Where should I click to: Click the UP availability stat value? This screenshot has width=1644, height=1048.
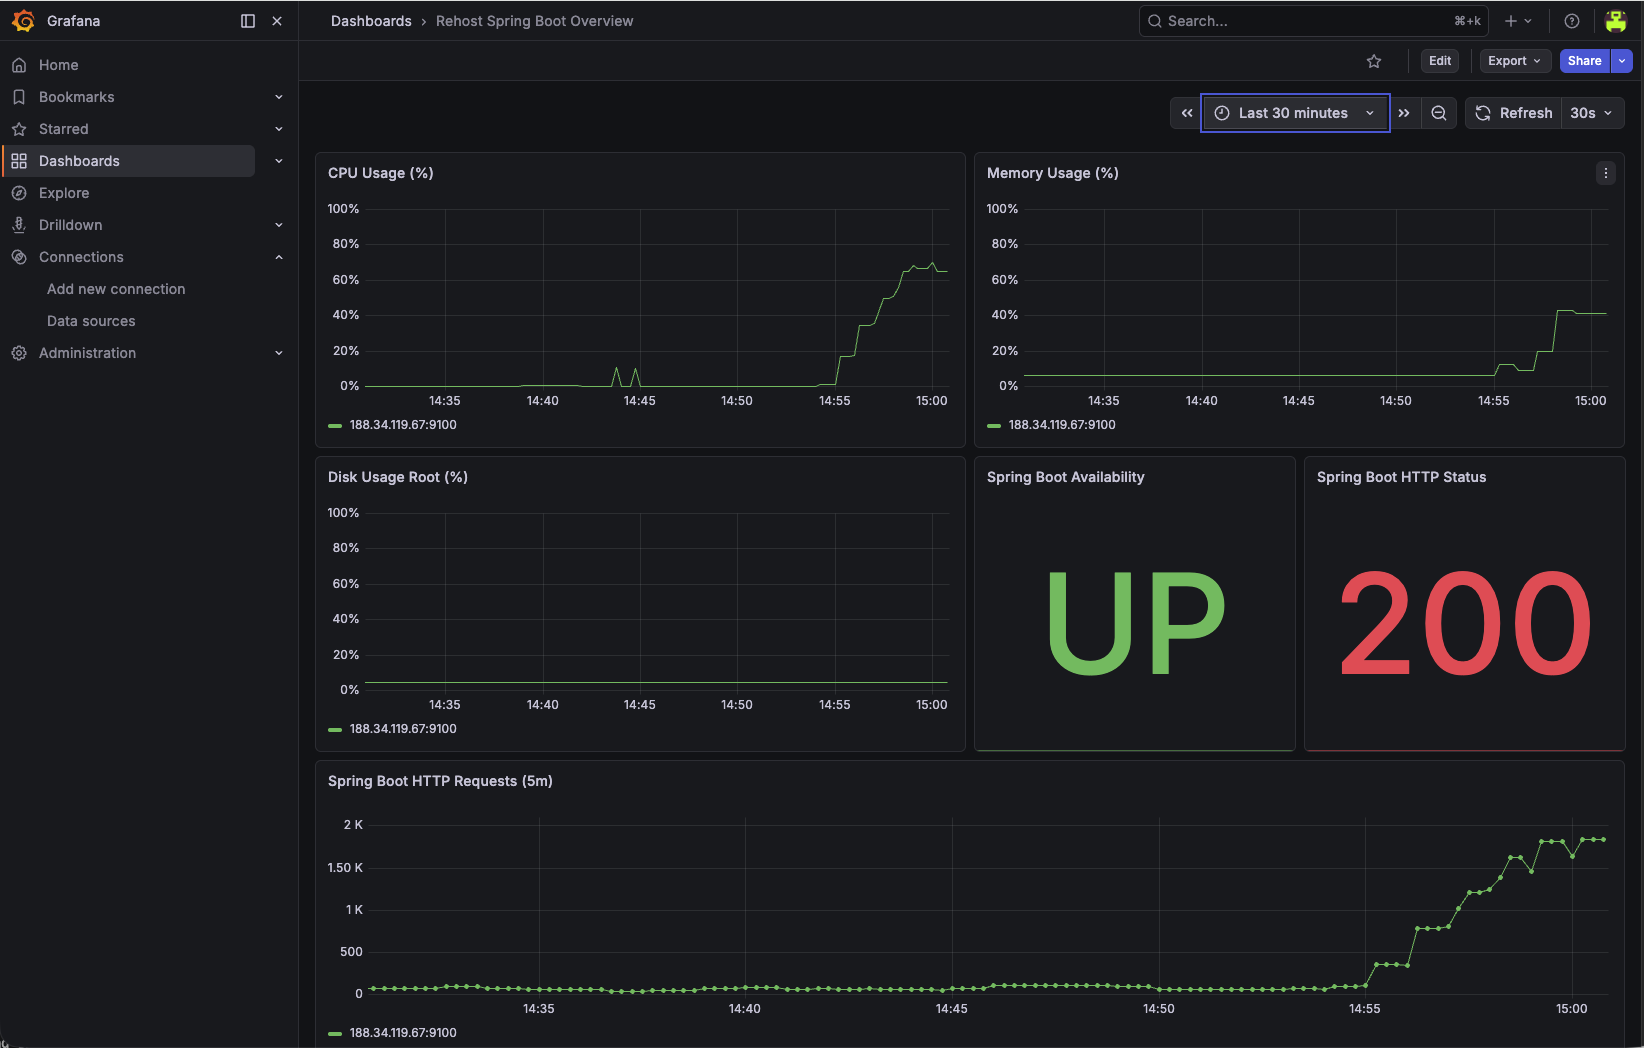click(1135, 623)
